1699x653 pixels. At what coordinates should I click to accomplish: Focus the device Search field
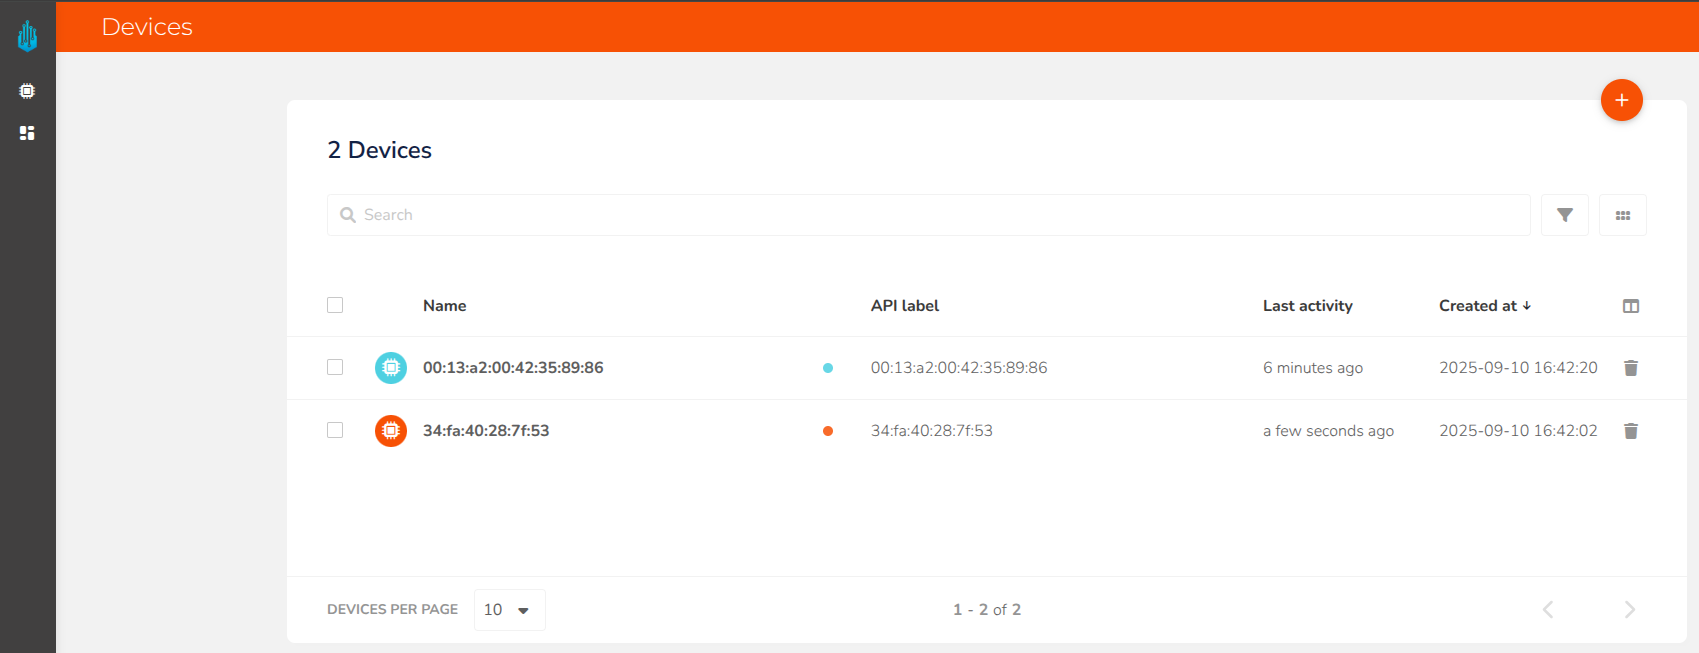click(x=928, y=215)
